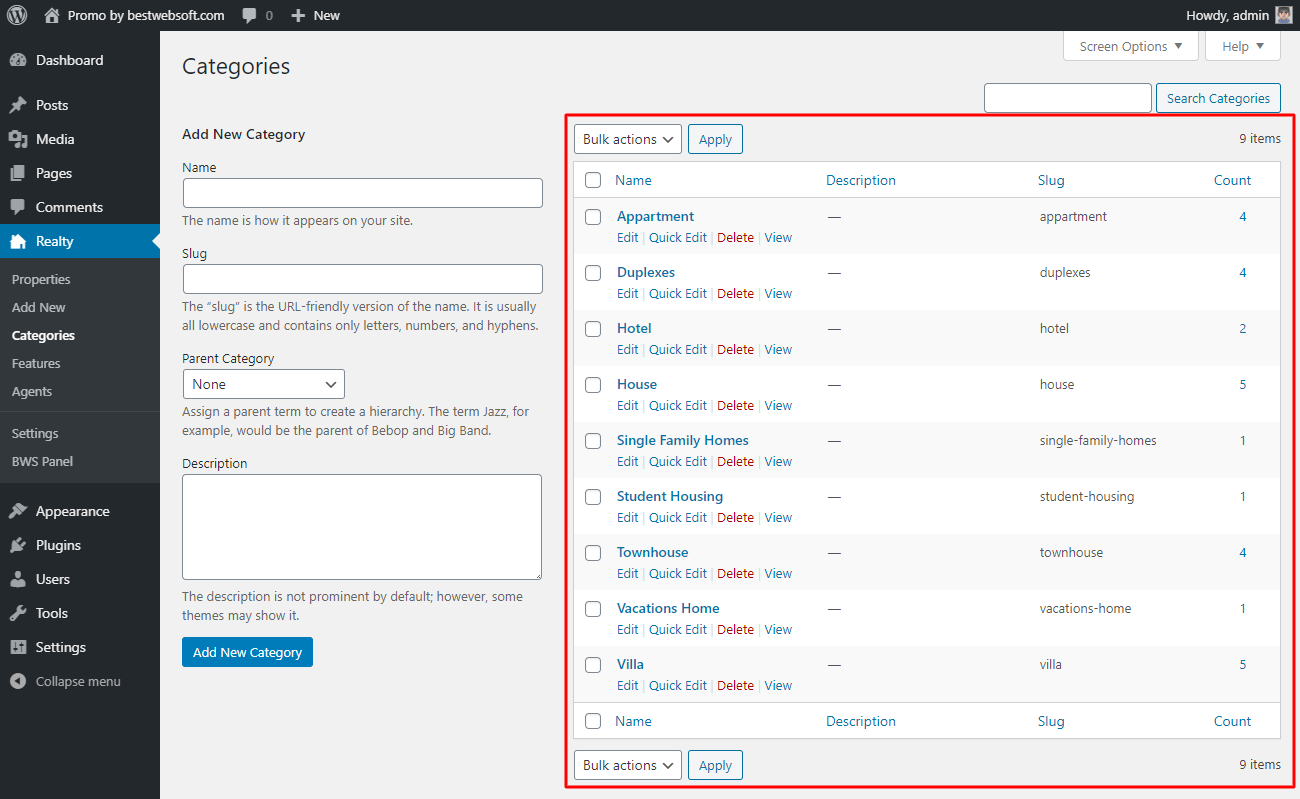Screen dimensions: 1300x799
Task: Open the top Bulk actions dropdown
Action: (x=628, y=139)
